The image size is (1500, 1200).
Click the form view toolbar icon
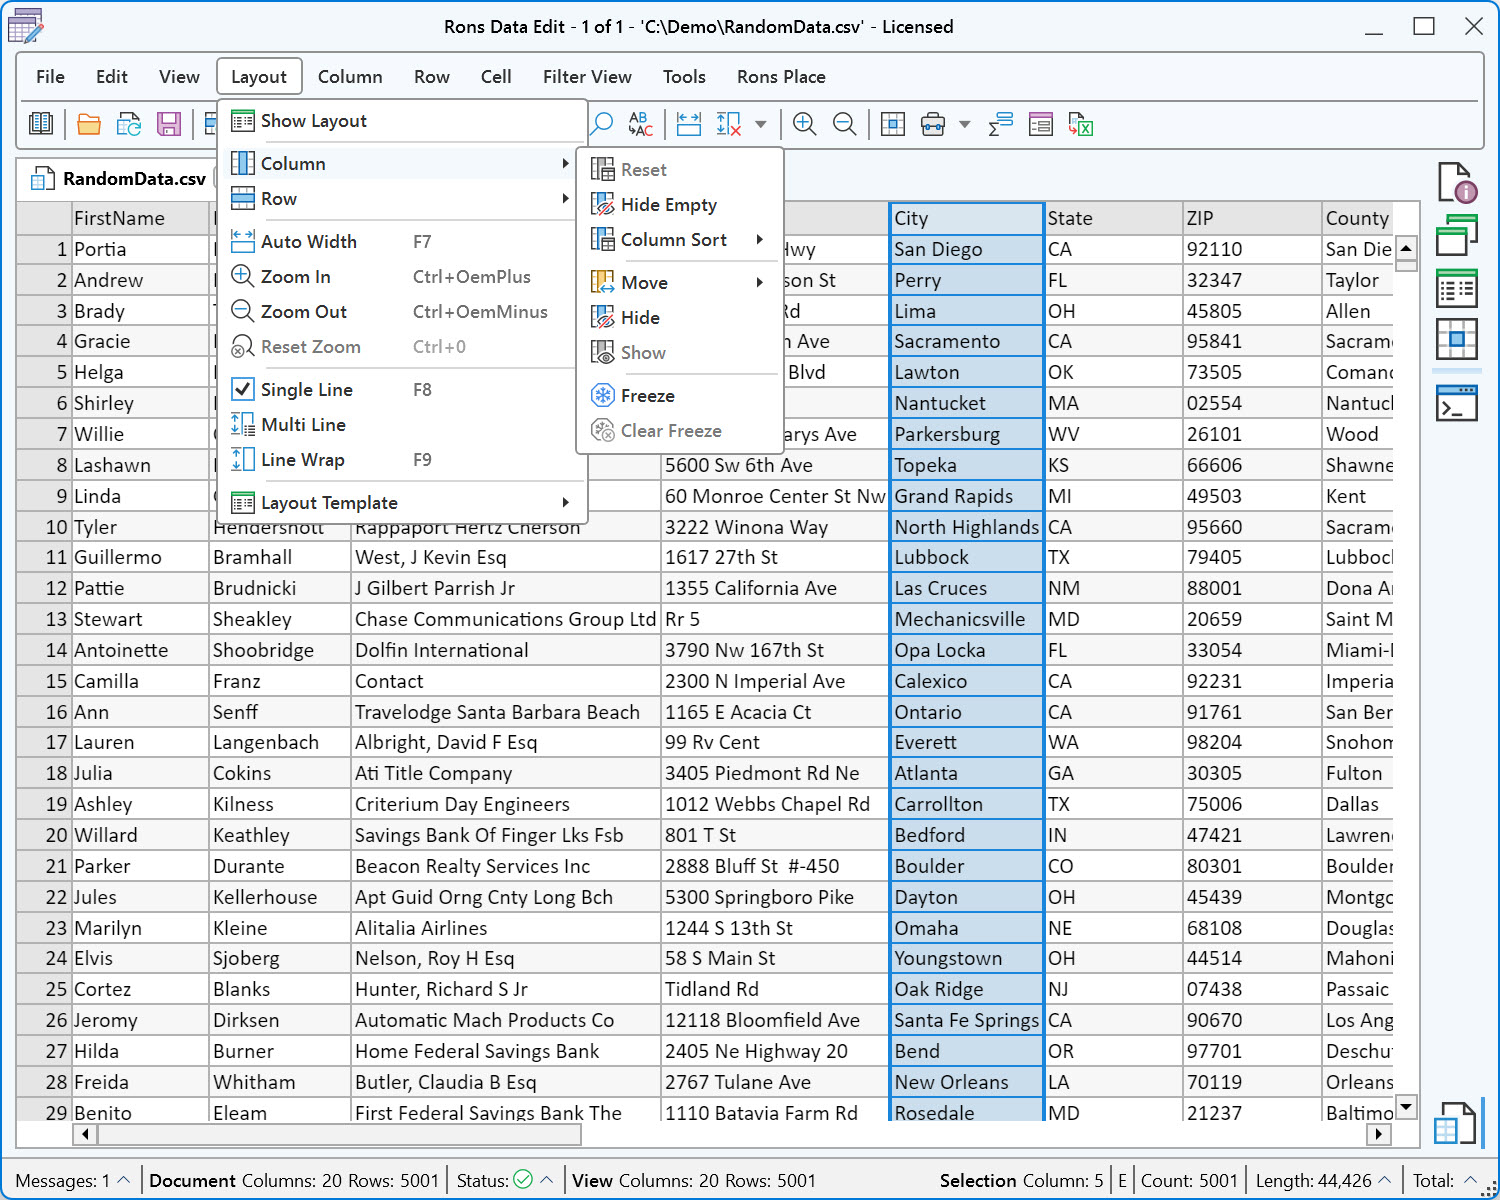pos(1041,124)
